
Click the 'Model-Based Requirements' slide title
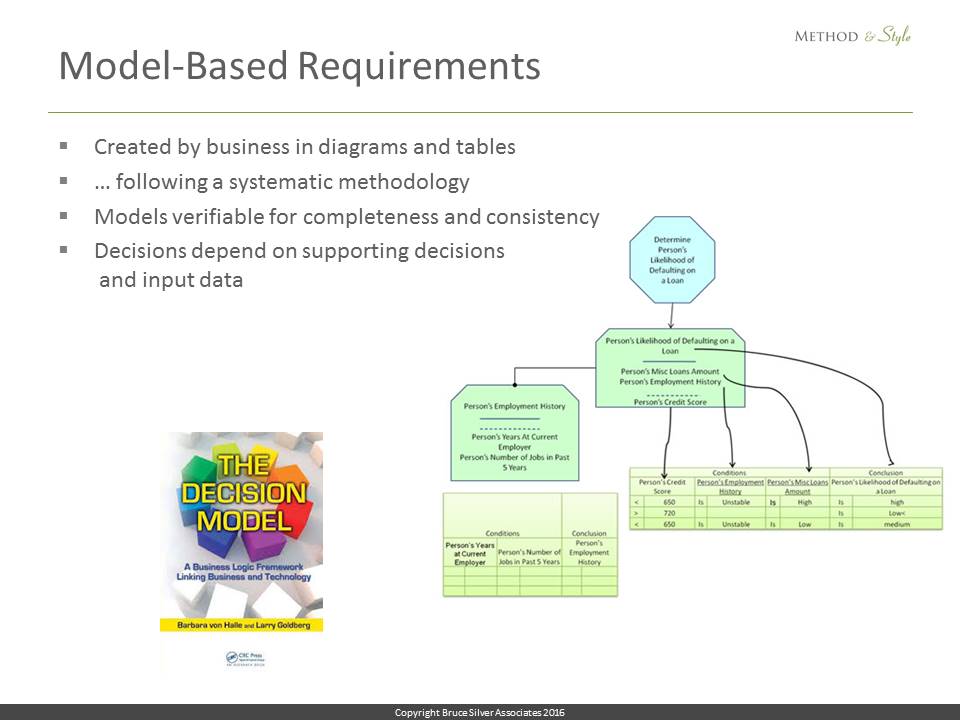pyautogui.click(x=299, y=66)
